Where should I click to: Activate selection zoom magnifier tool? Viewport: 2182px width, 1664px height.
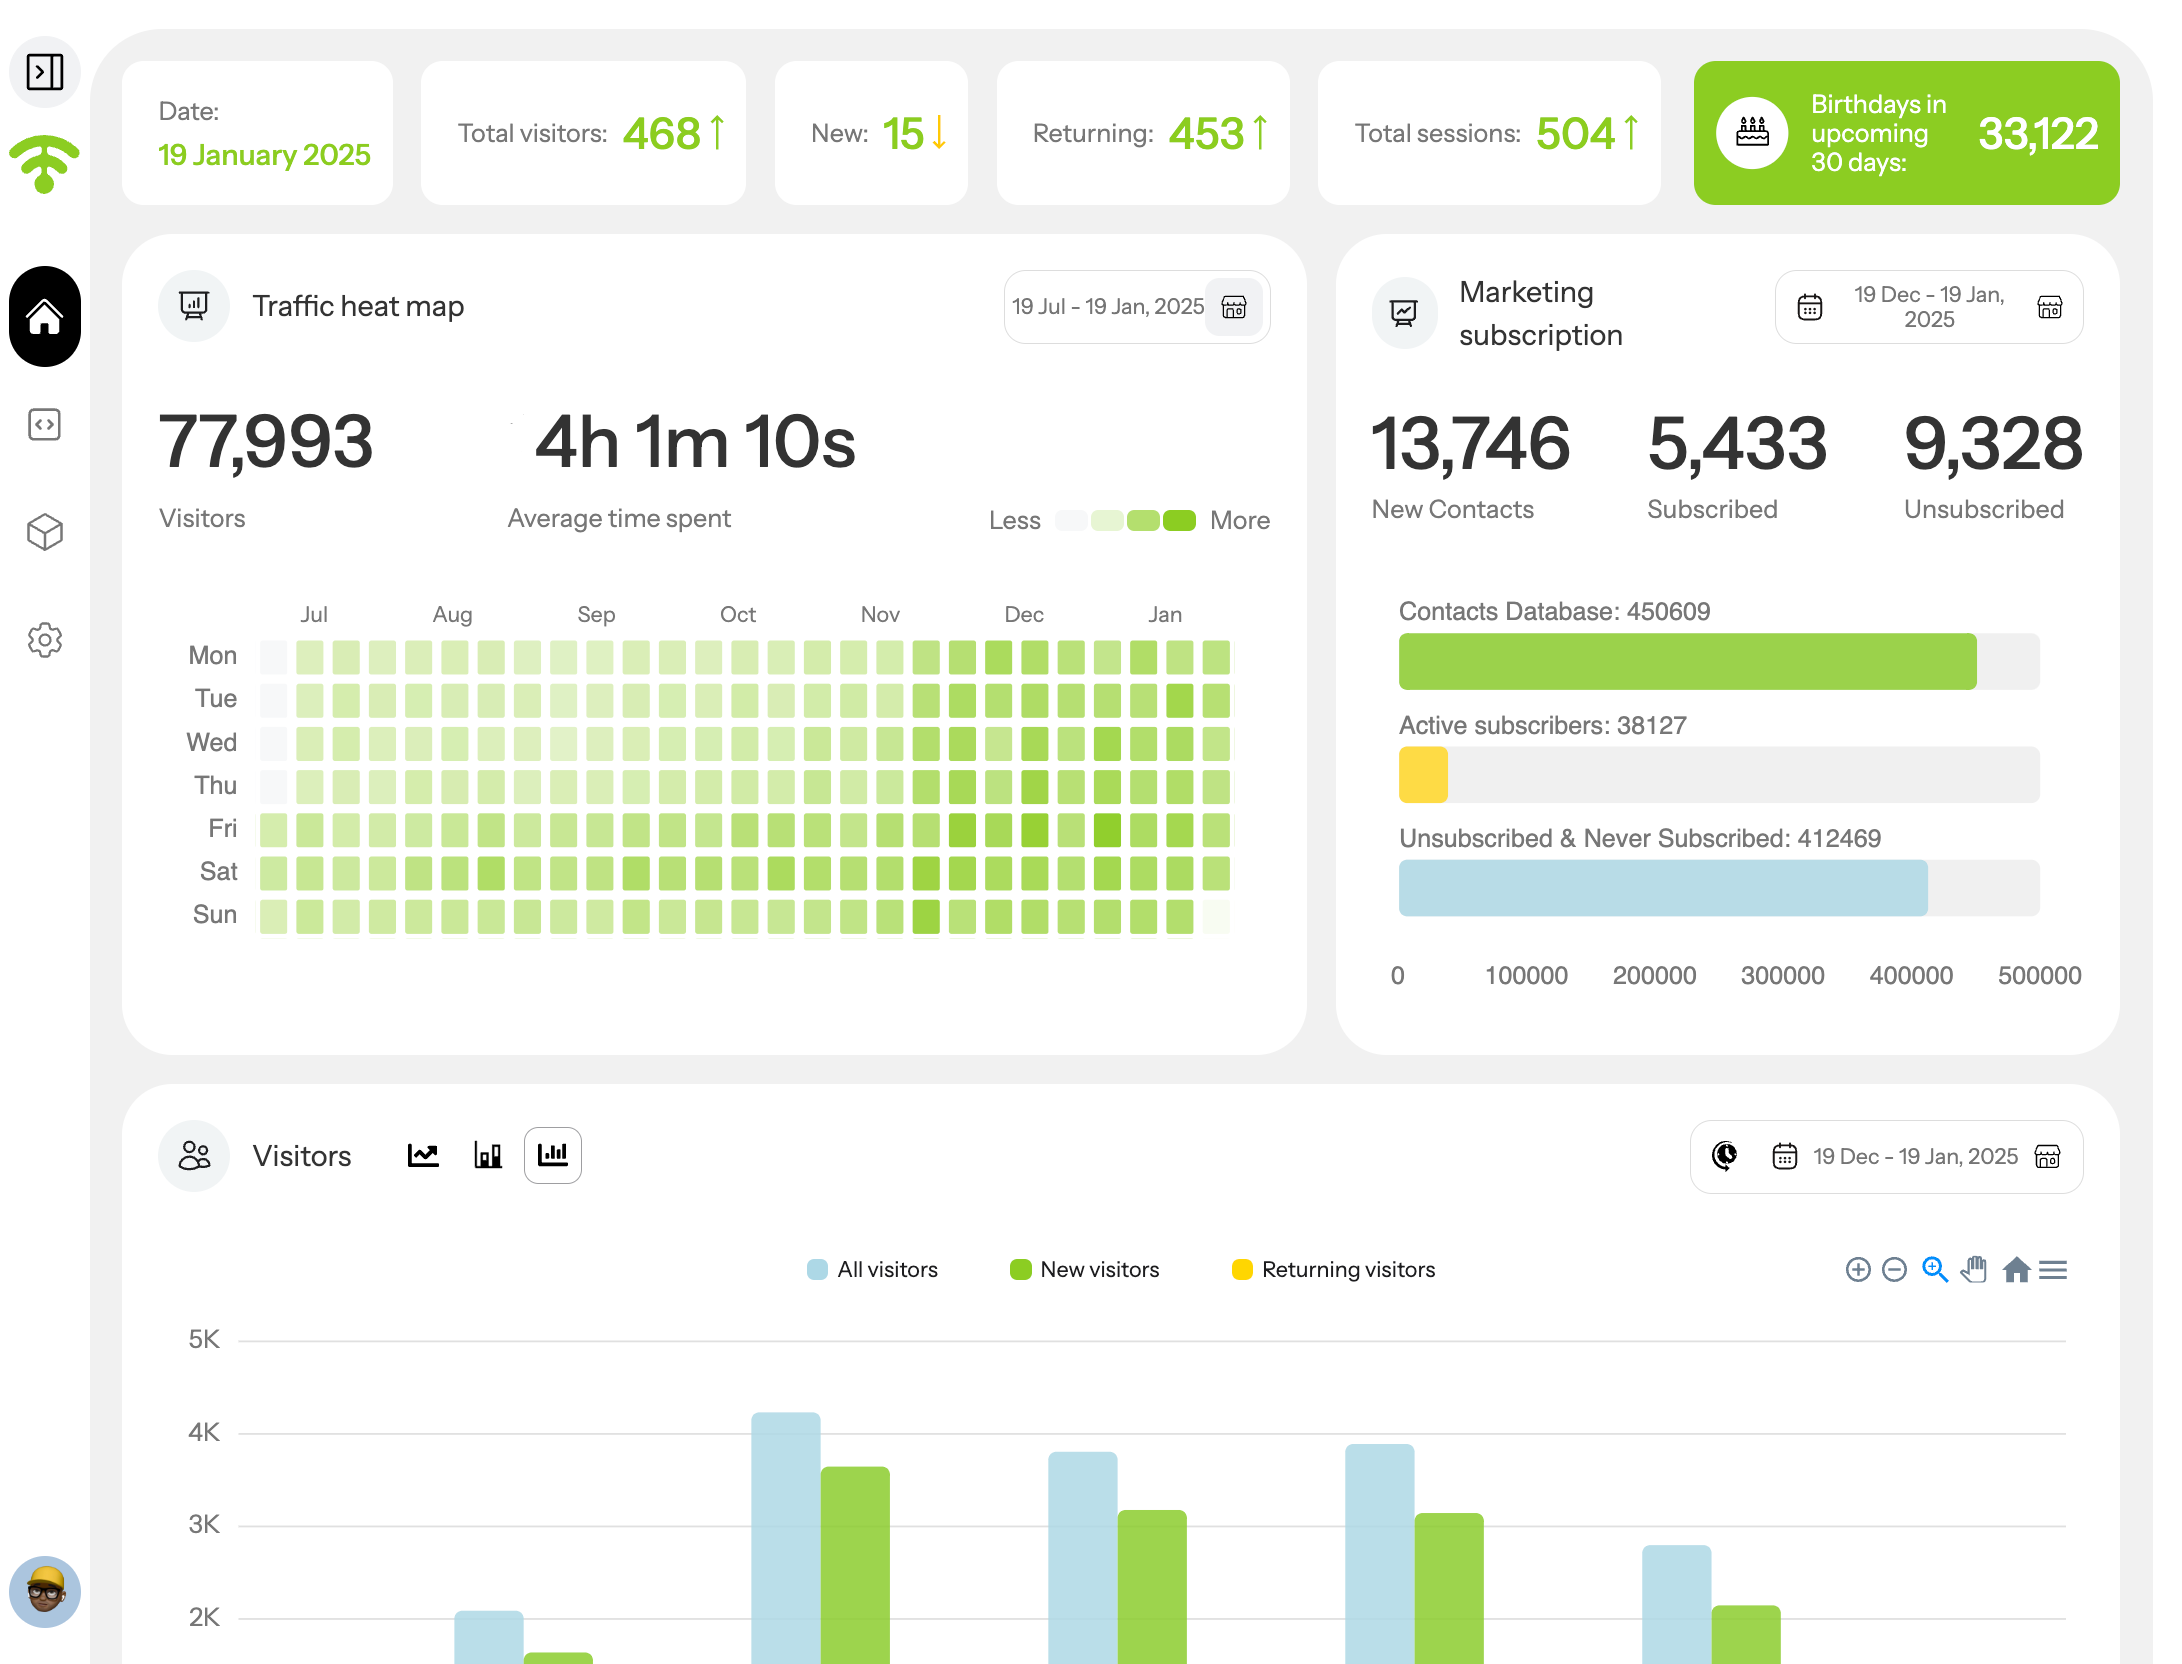[x=1935, y=1270]
